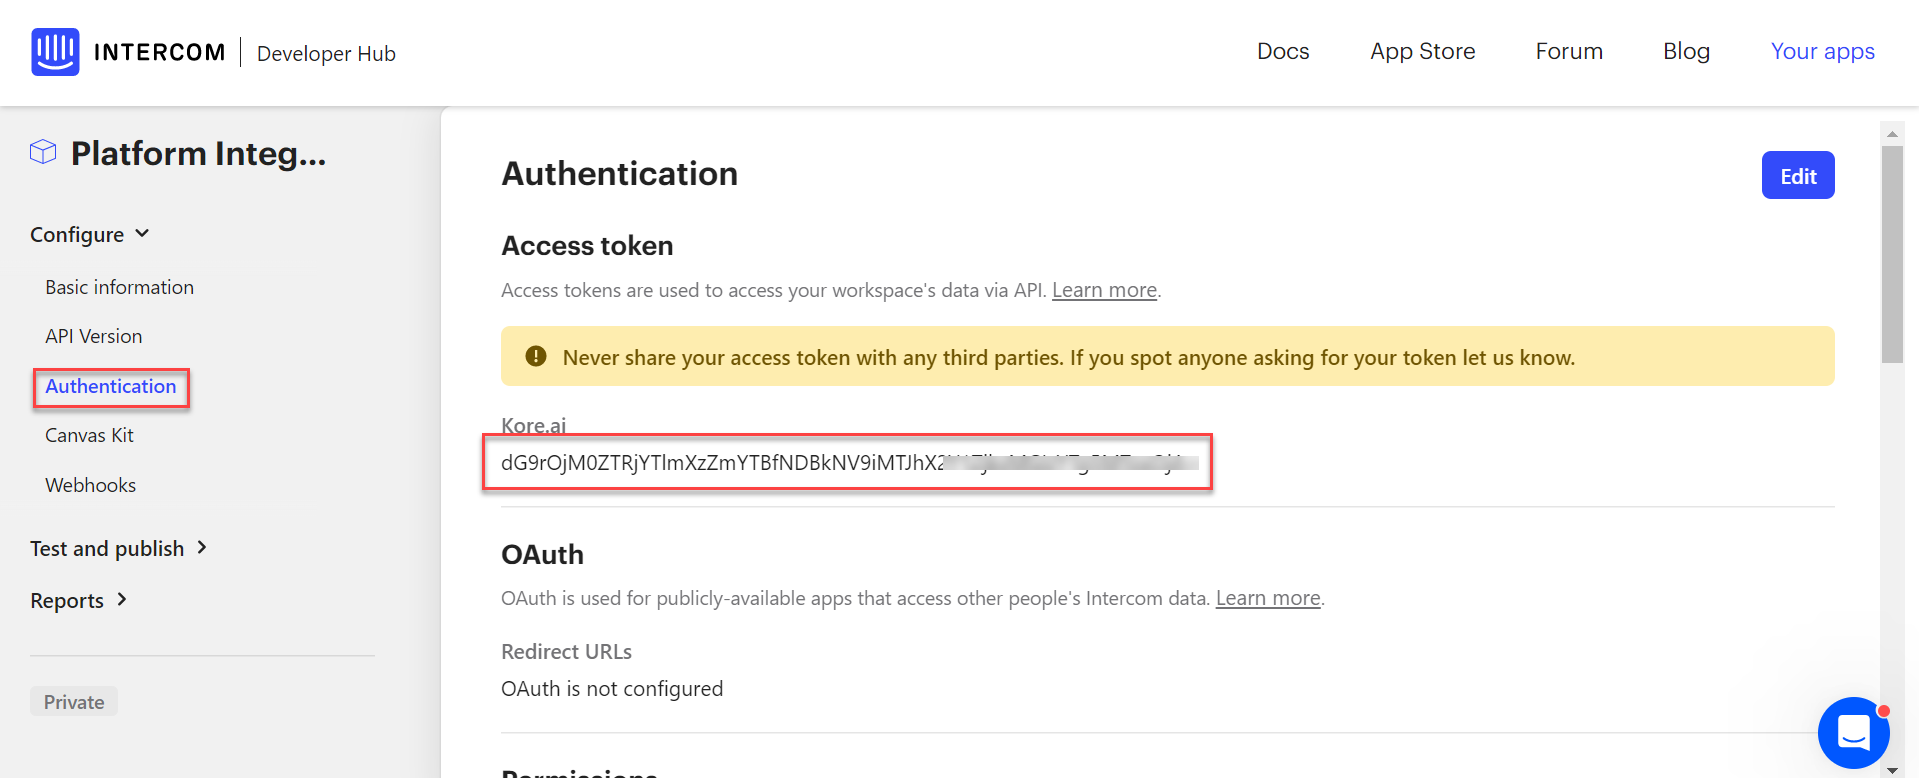Viewport: 1919px width, 778px height.
Task: Navigate to Webhooks page
Action: (90, 485)
